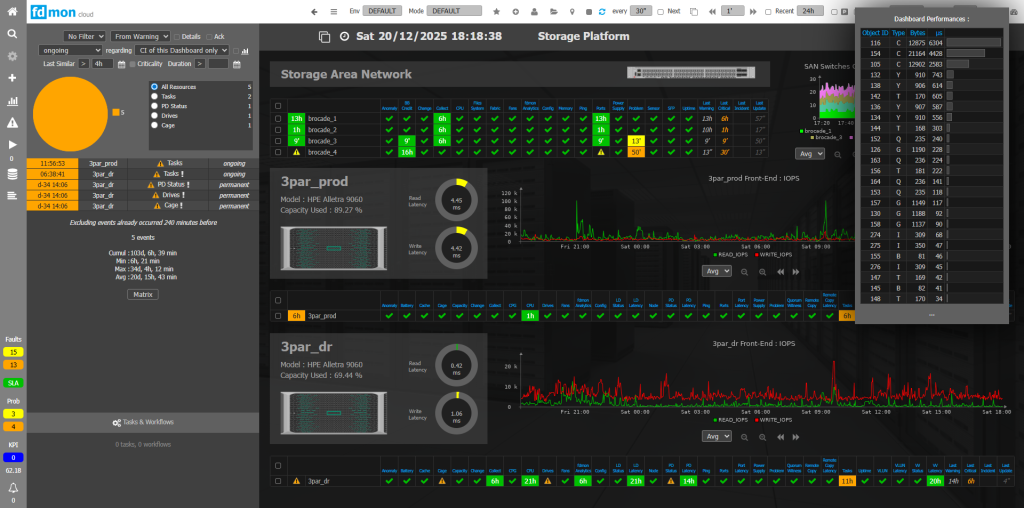Viewport: 1024px width, 508px height.
Task: Open the bar chart icon in the sidebar
Action: tap(12, 101)
